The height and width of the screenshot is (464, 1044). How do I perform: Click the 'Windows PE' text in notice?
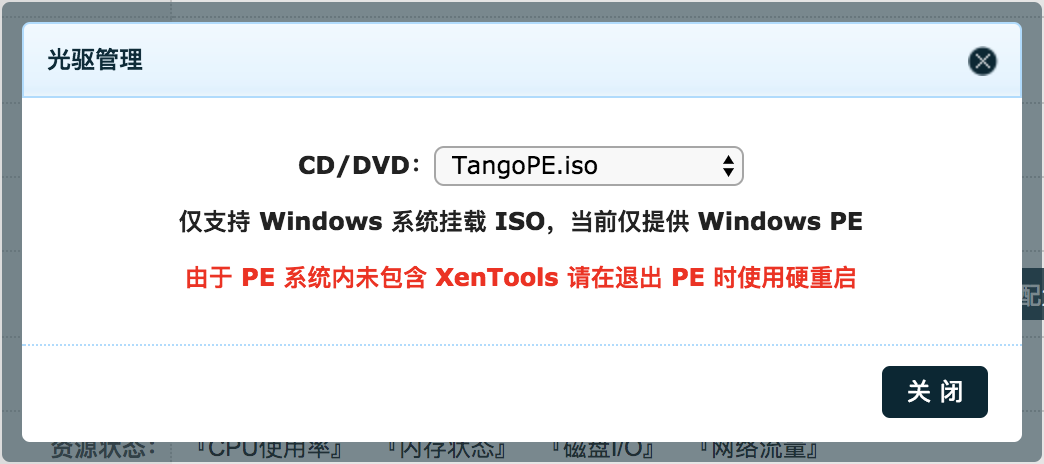780,222
